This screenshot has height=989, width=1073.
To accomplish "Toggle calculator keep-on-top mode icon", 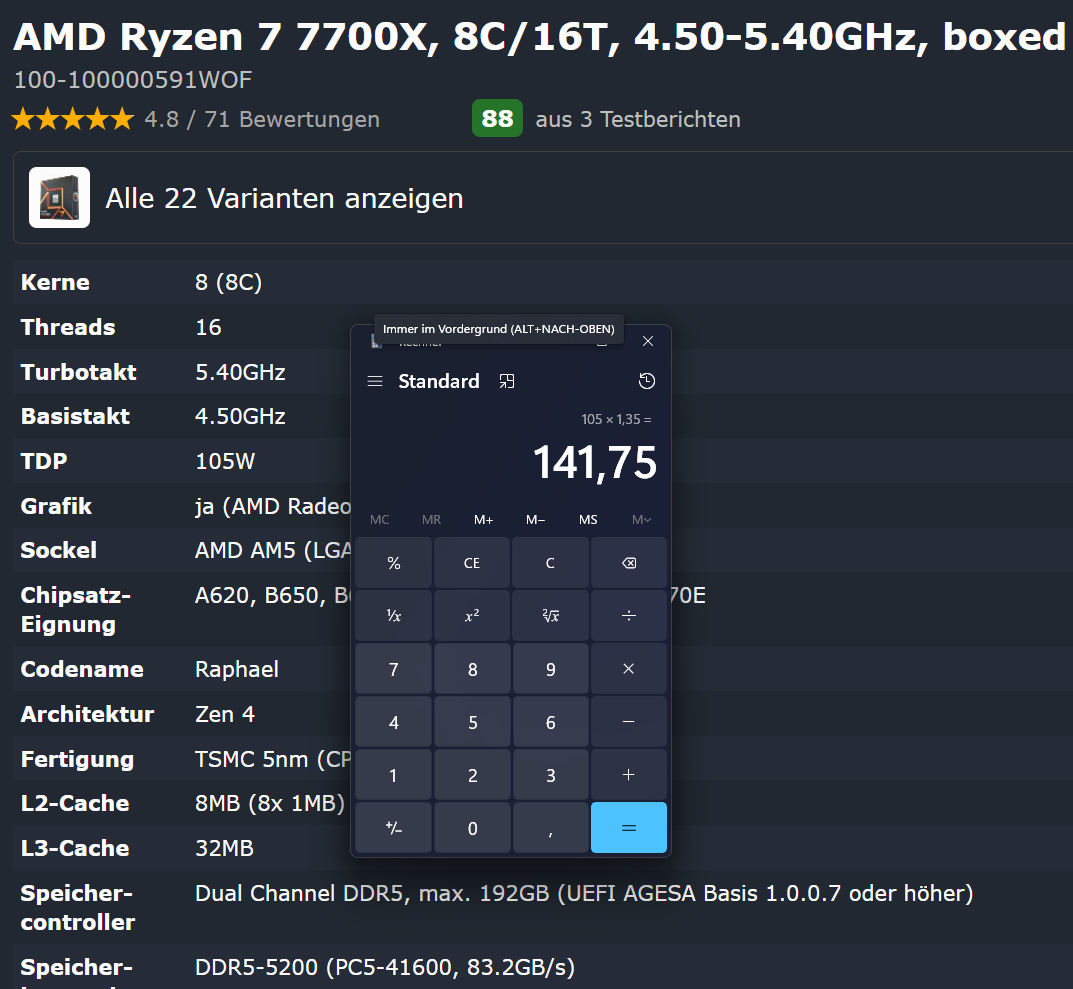I will [506, 381].
